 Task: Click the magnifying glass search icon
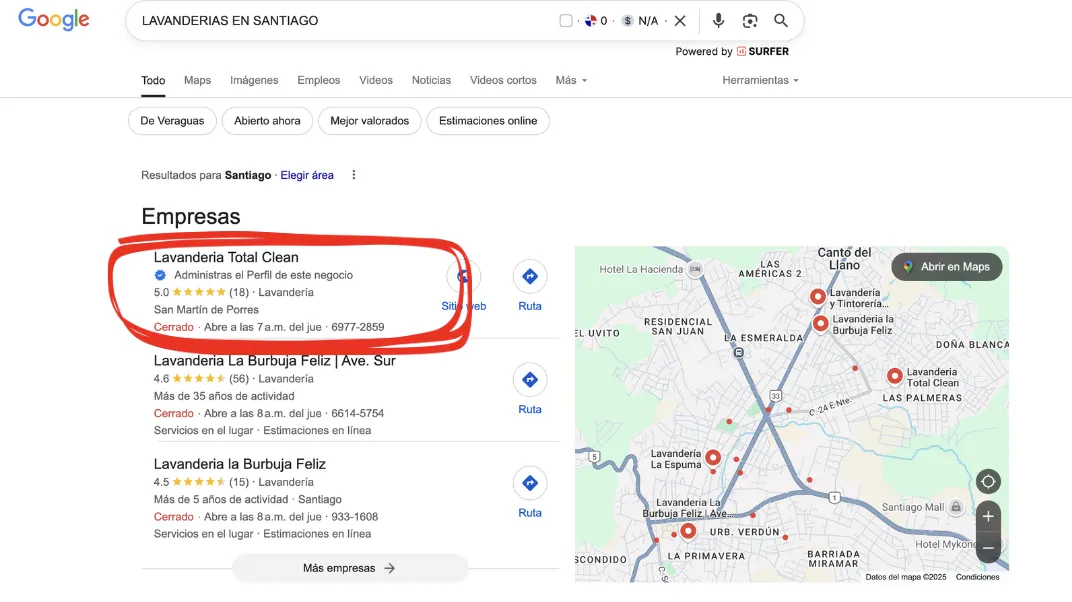click(781, 20)
